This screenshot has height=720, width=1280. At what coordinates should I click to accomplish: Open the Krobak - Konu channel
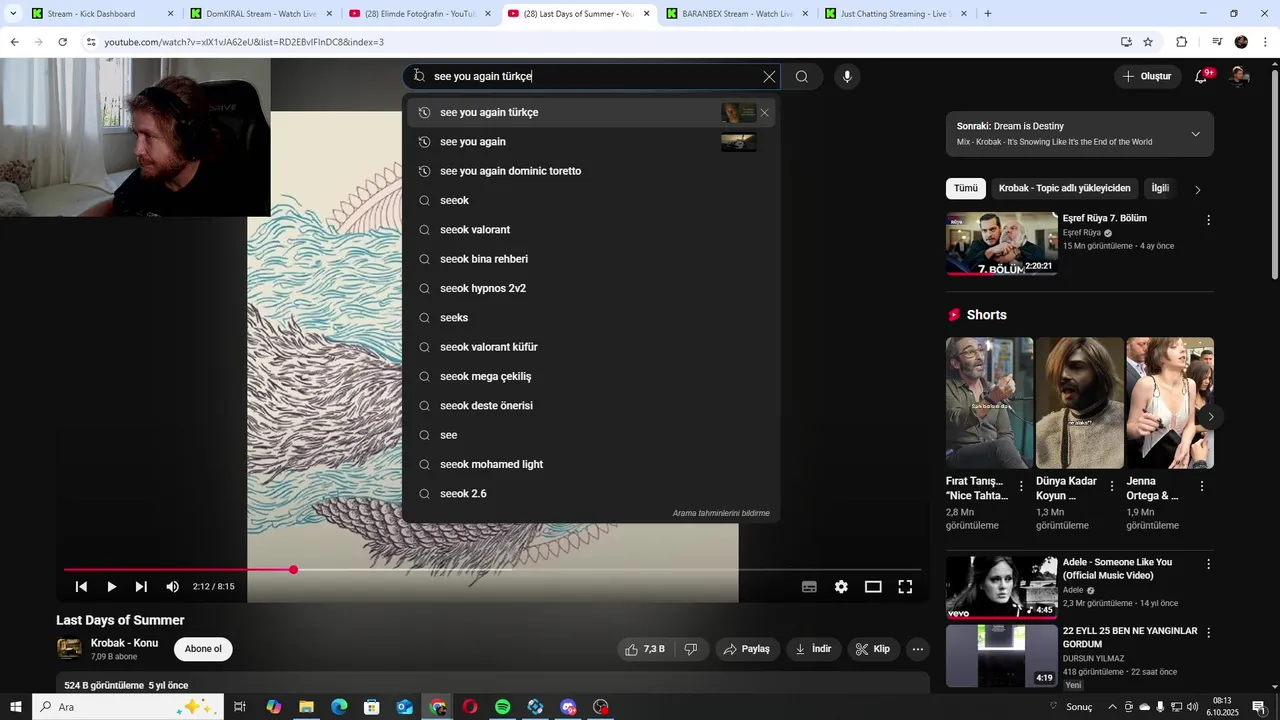[124, 643]
